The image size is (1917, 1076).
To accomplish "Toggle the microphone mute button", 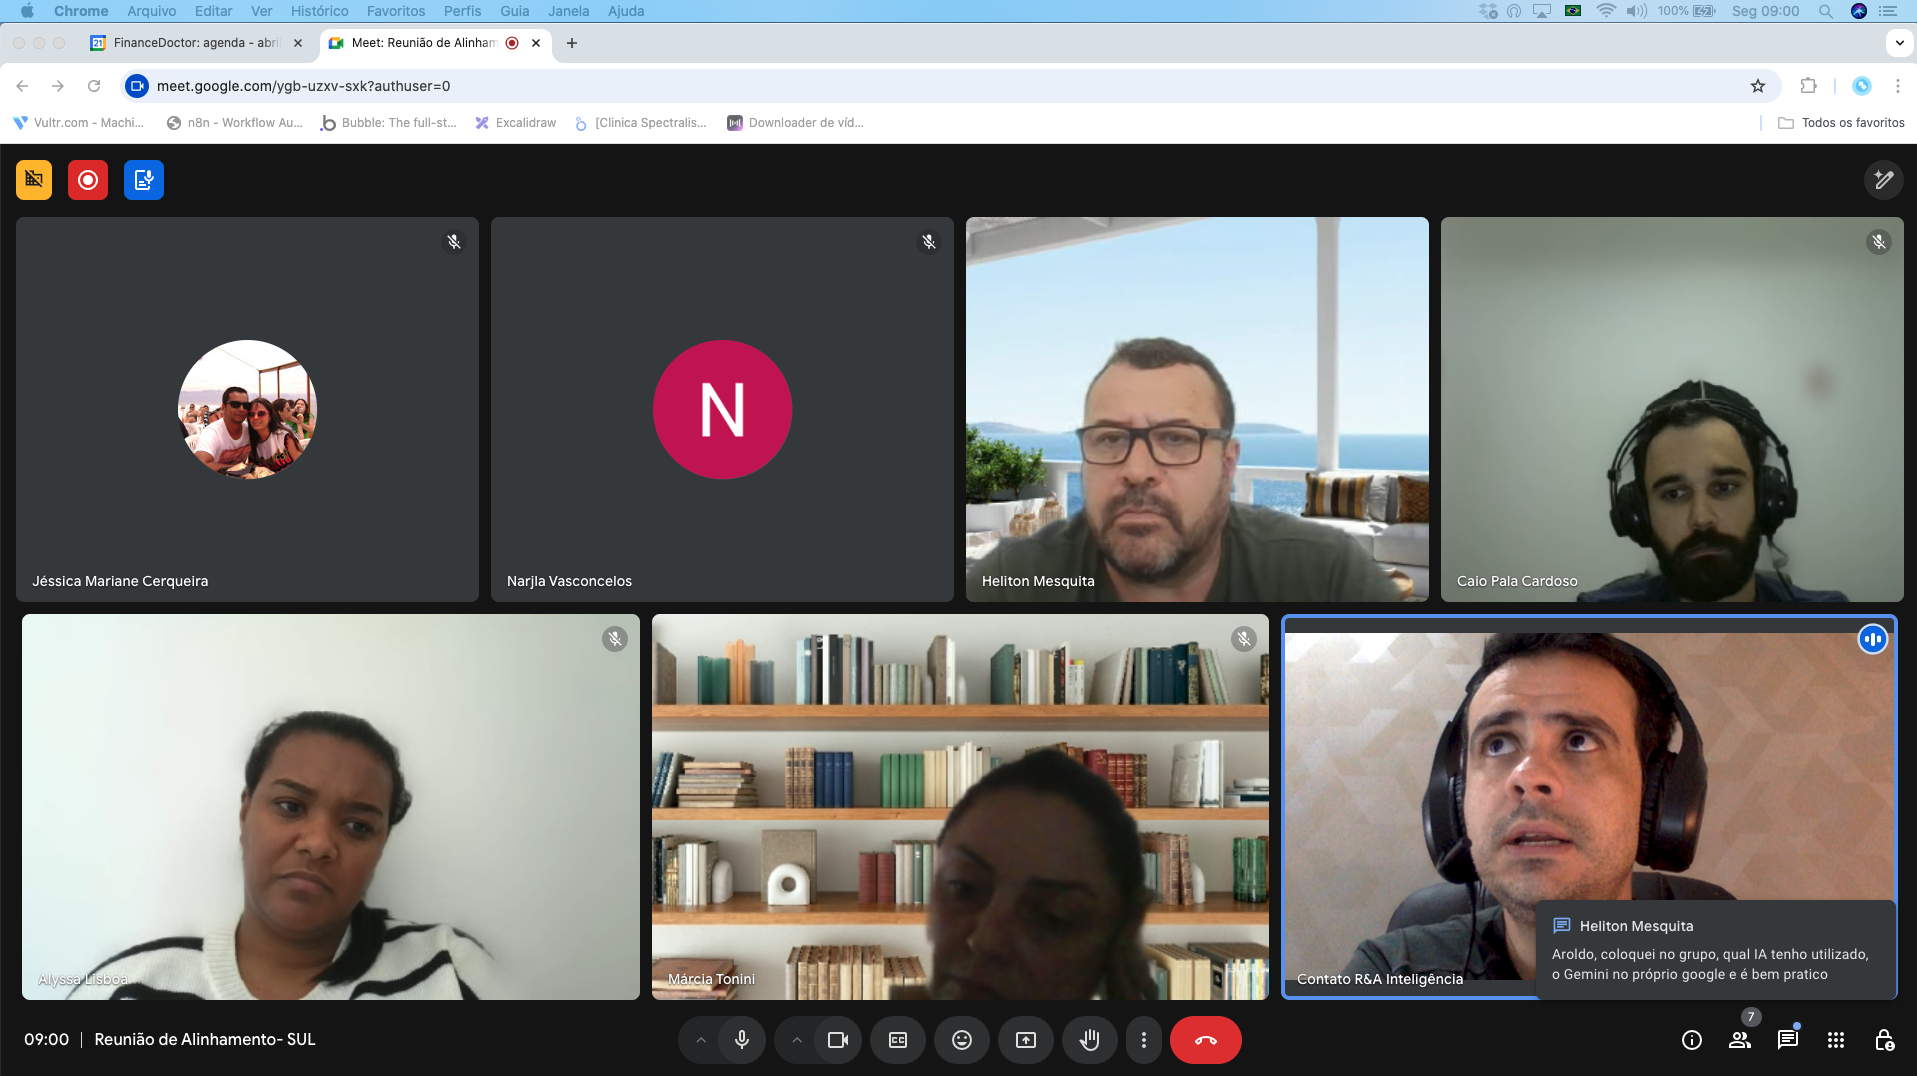I will click(742, 1040).
